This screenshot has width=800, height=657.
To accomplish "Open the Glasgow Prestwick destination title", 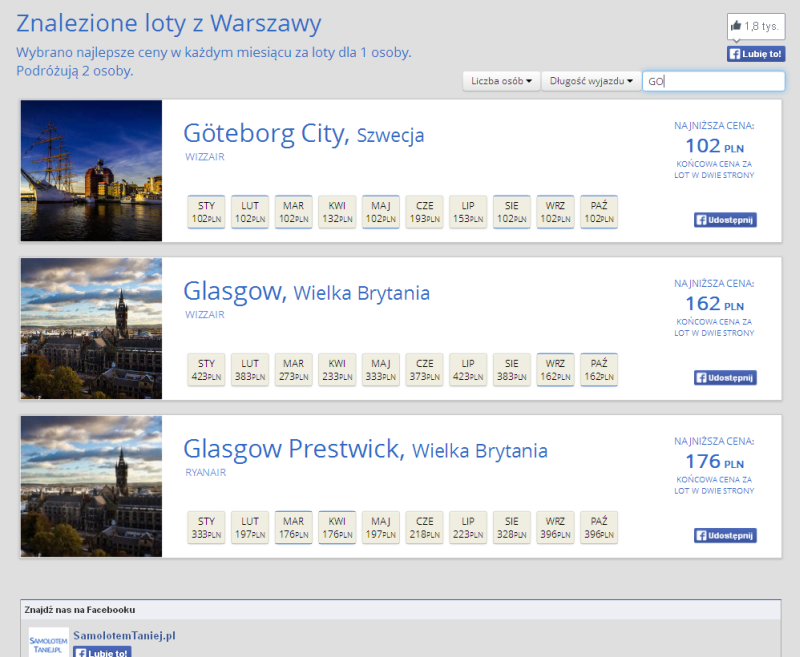I will (x=365, y=449).
